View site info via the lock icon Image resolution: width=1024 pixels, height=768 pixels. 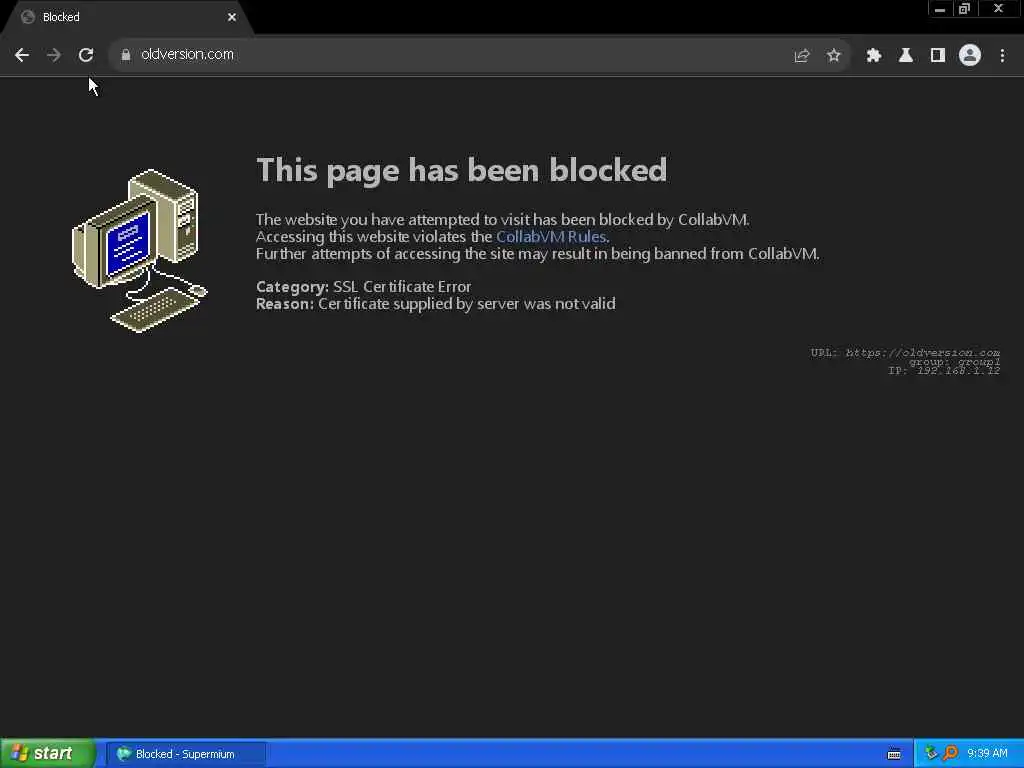click(x=125, y=55)
